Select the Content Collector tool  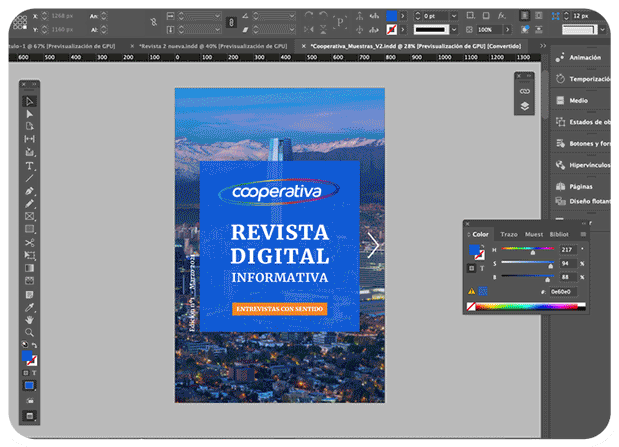pyautogui.click(x=29, y=152)
